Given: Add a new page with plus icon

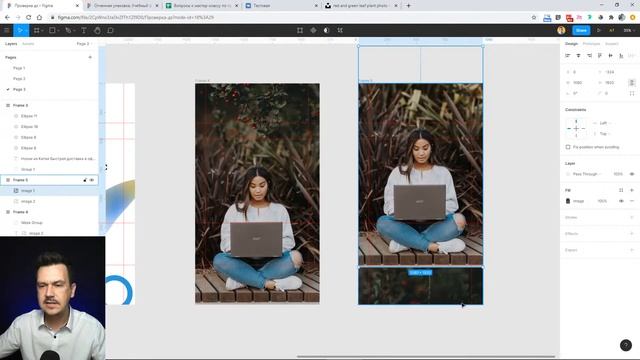Looking at the screenshot, I should click(90, 57).
